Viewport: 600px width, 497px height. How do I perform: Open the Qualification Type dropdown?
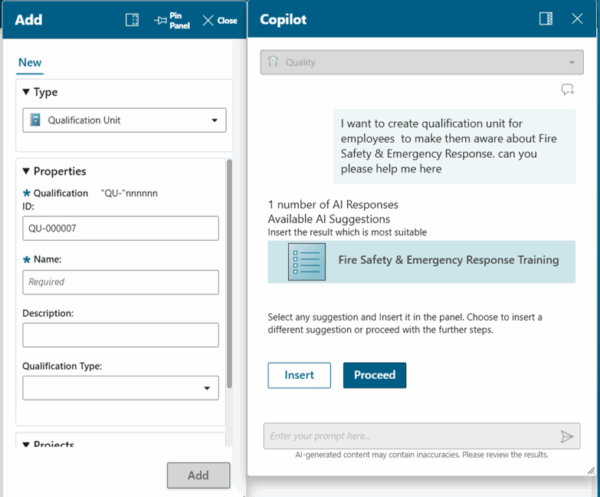coord(207,387)
